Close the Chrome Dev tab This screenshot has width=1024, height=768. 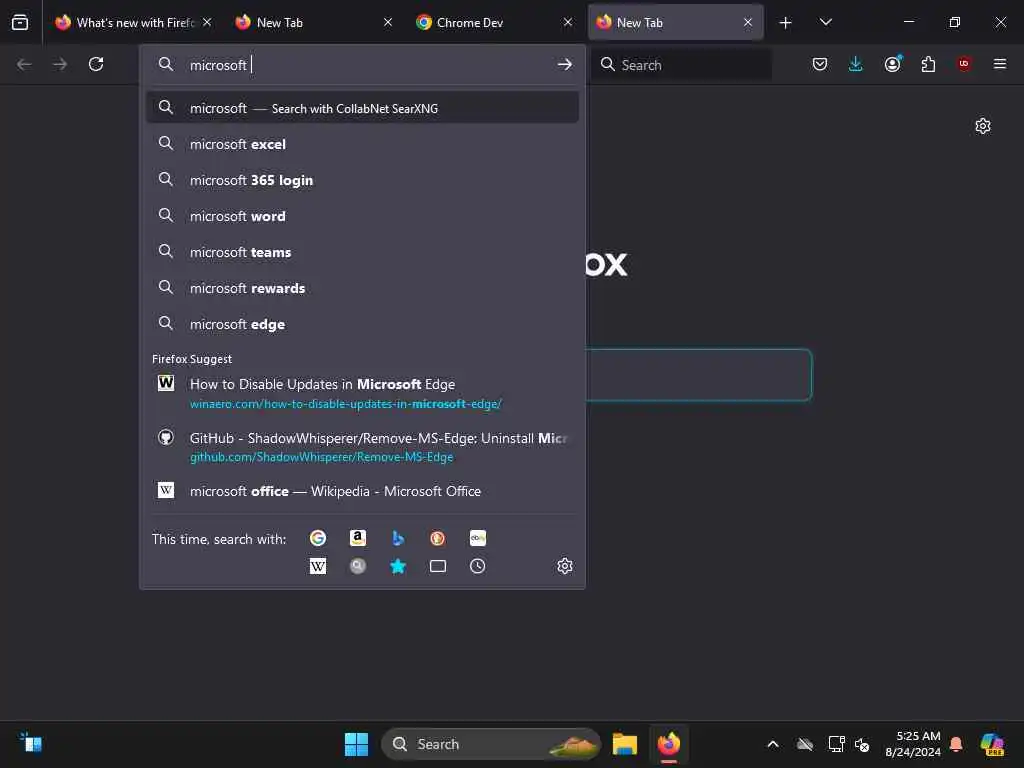pyautogui.click(x=568, y=23)
